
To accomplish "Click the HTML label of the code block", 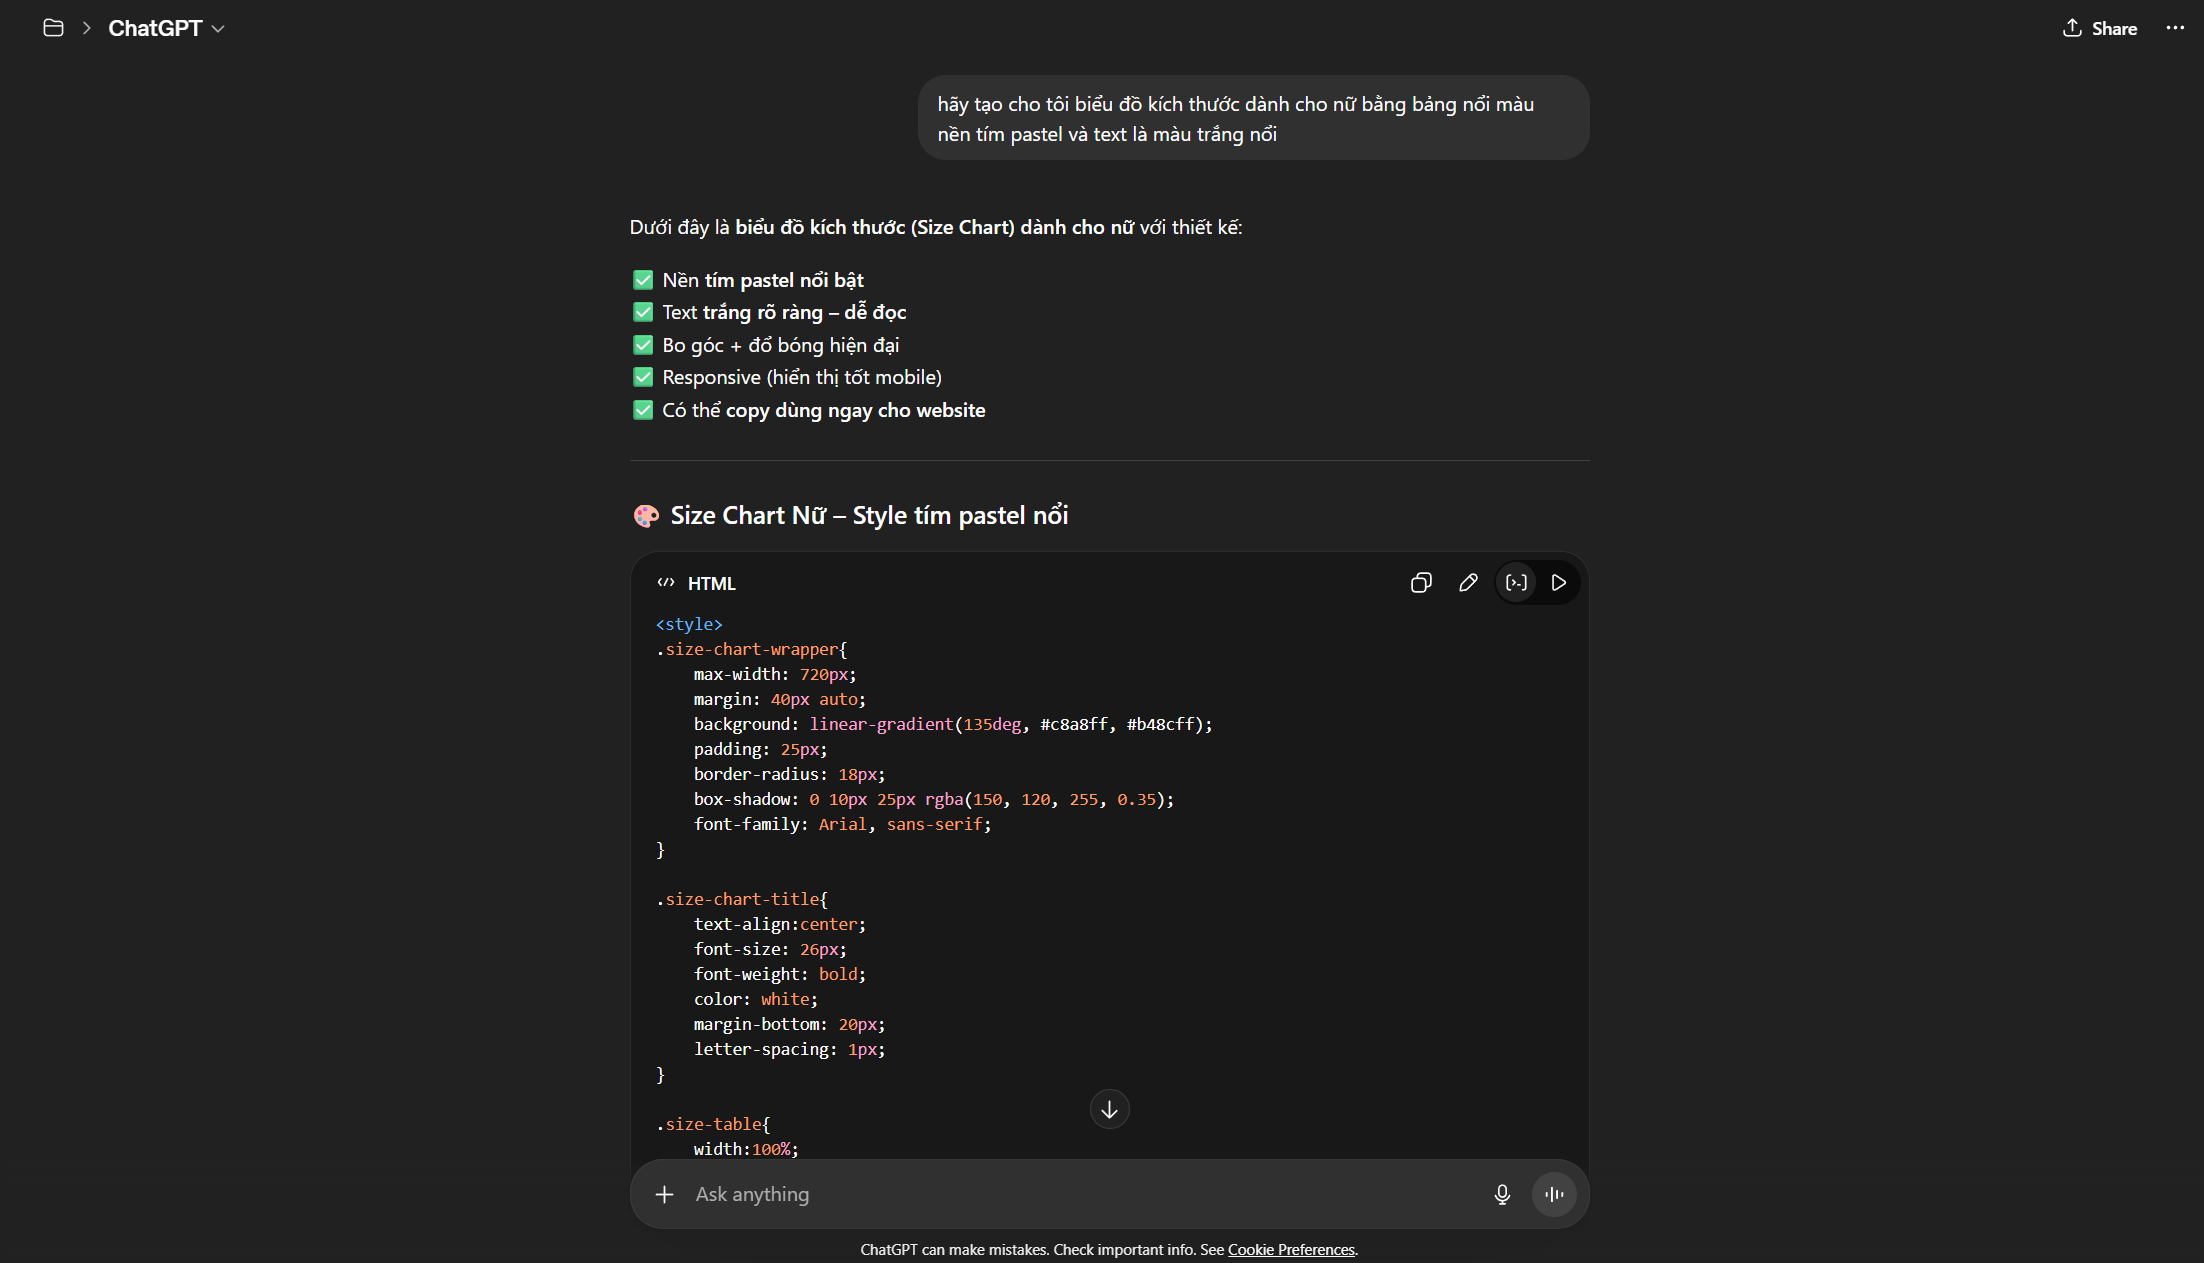I will [711, 583].
